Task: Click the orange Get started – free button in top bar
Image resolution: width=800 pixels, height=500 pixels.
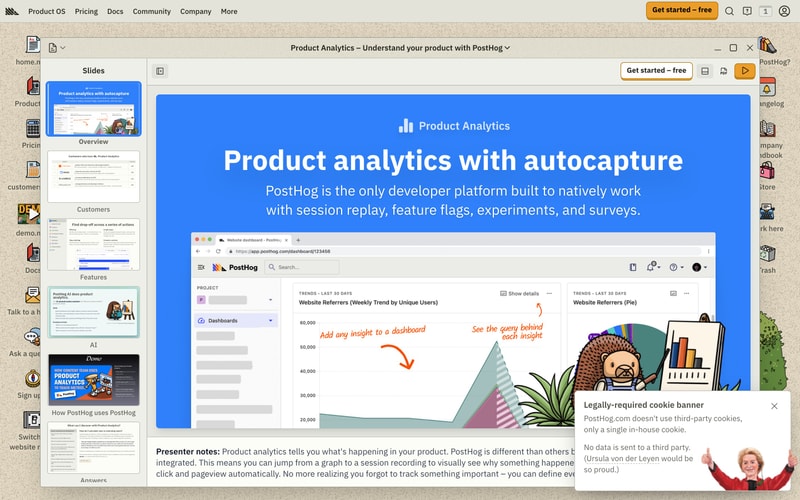Action: [x=682, y=10]
